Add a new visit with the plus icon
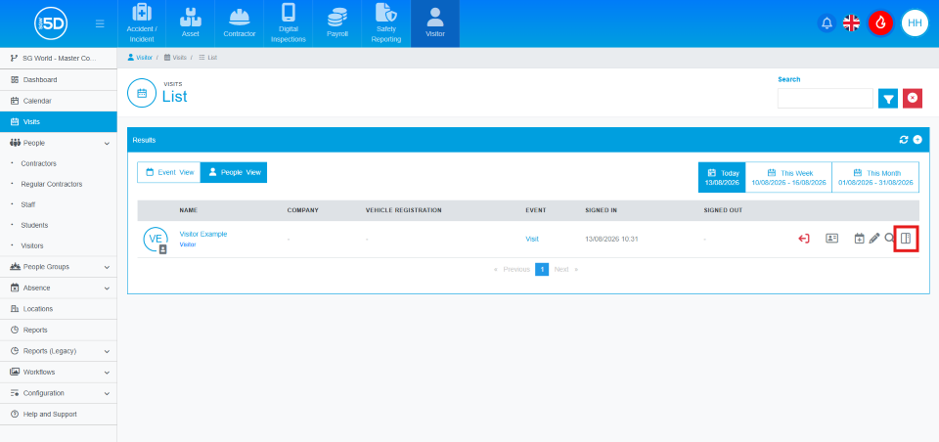Image resolution: width=939 pixels, height=442 pixels. 917,140
